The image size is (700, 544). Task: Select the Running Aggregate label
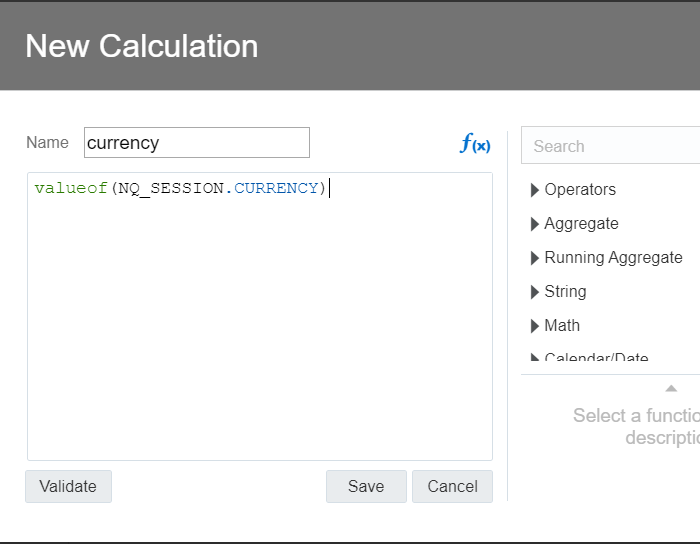(613, 258)
